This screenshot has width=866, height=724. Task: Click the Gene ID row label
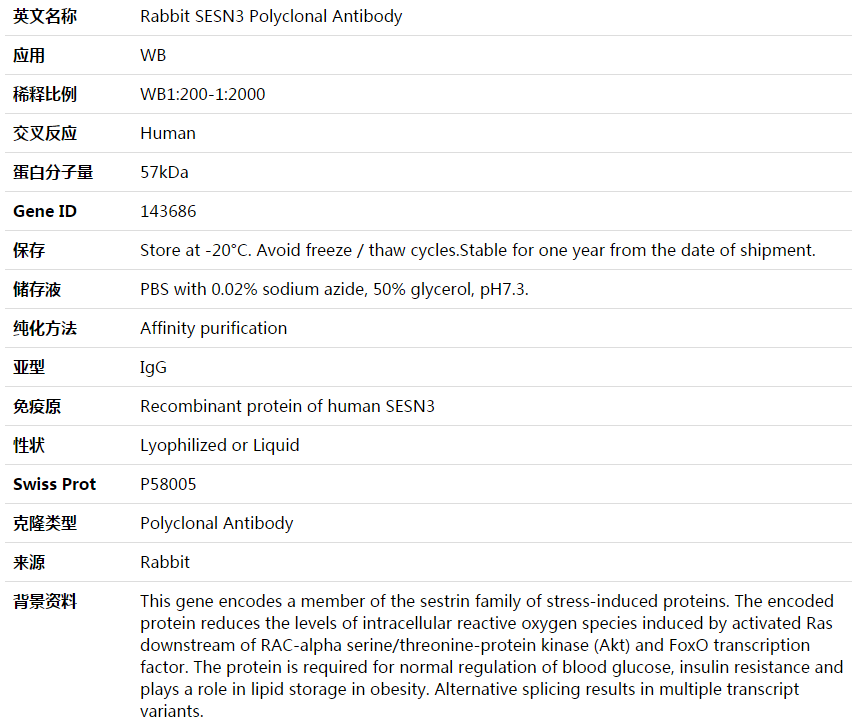tap(45, 212)
